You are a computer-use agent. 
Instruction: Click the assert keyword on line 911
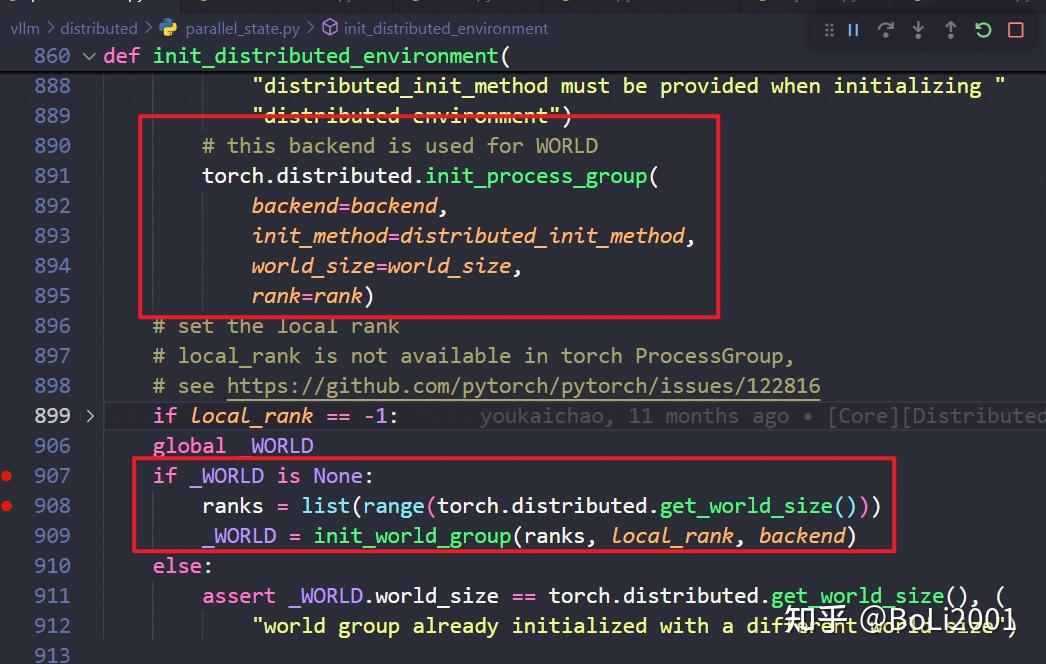(239, 596)
